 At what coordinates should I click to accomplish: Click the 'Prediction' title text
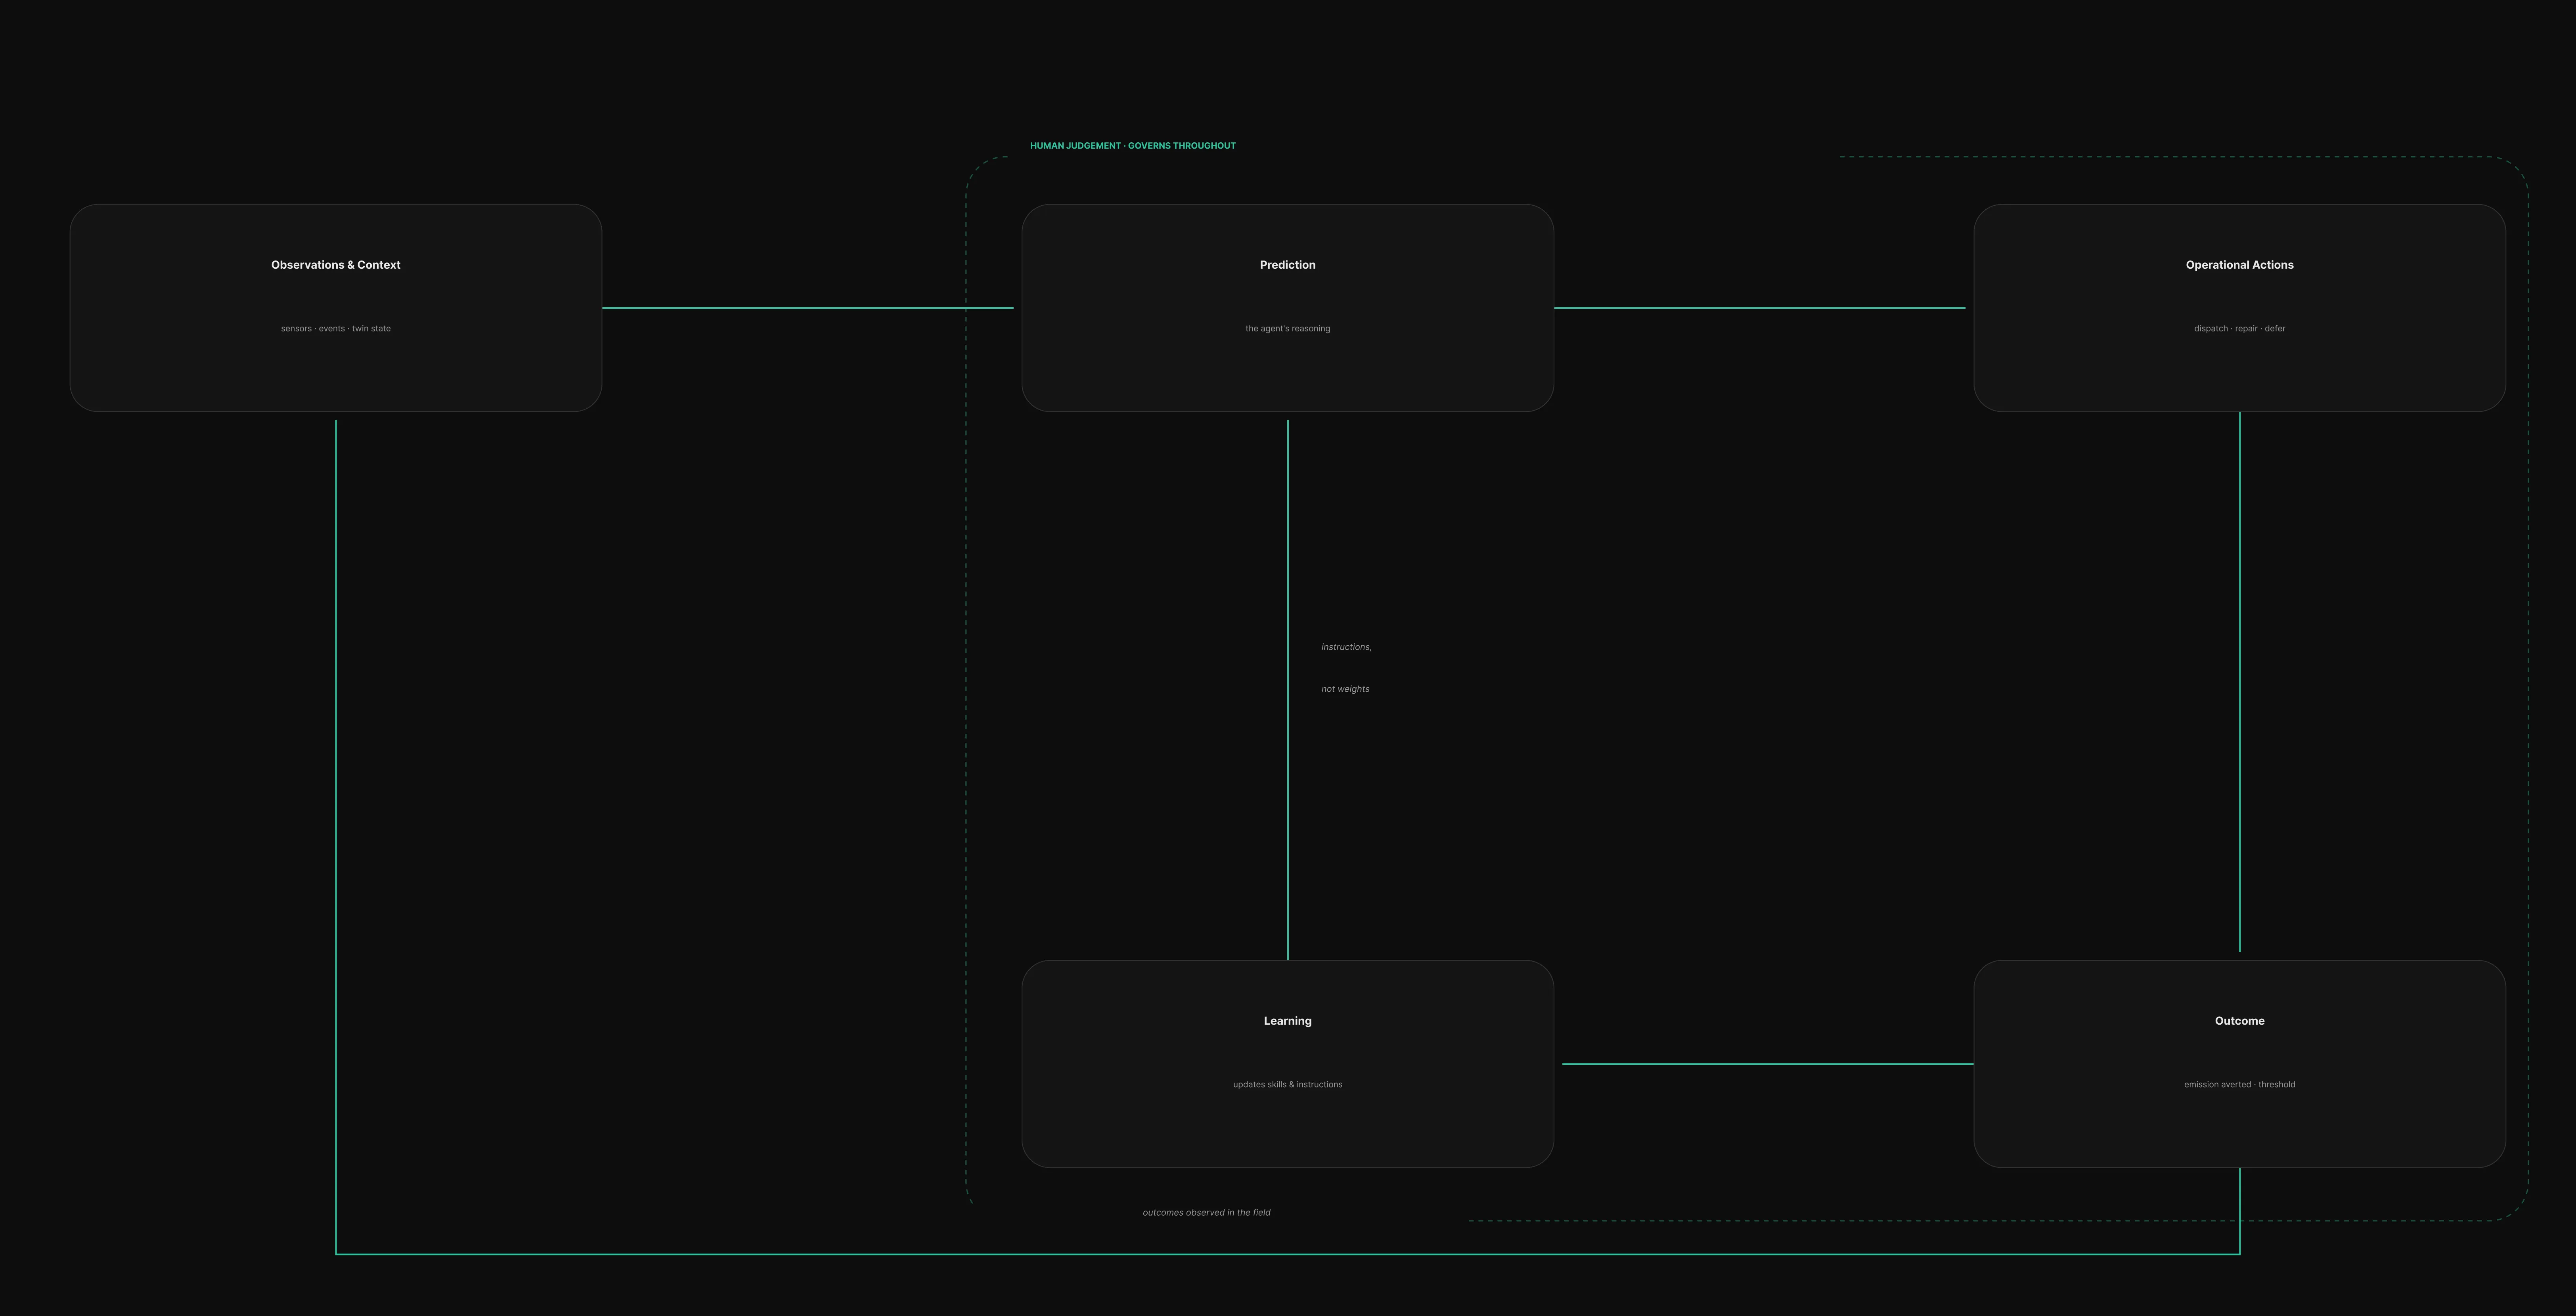click(1288, 265)
